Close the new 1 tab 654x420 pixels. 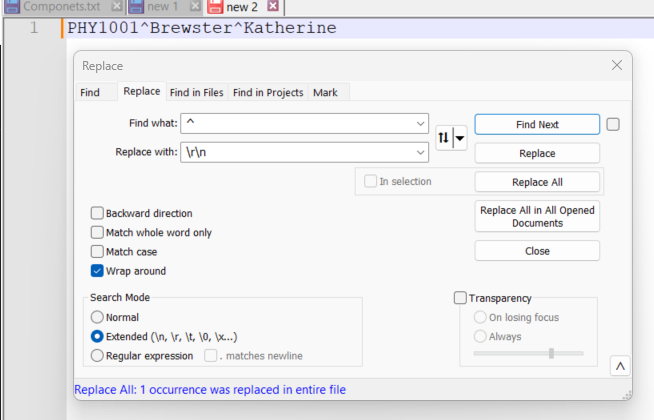point(195,6)
